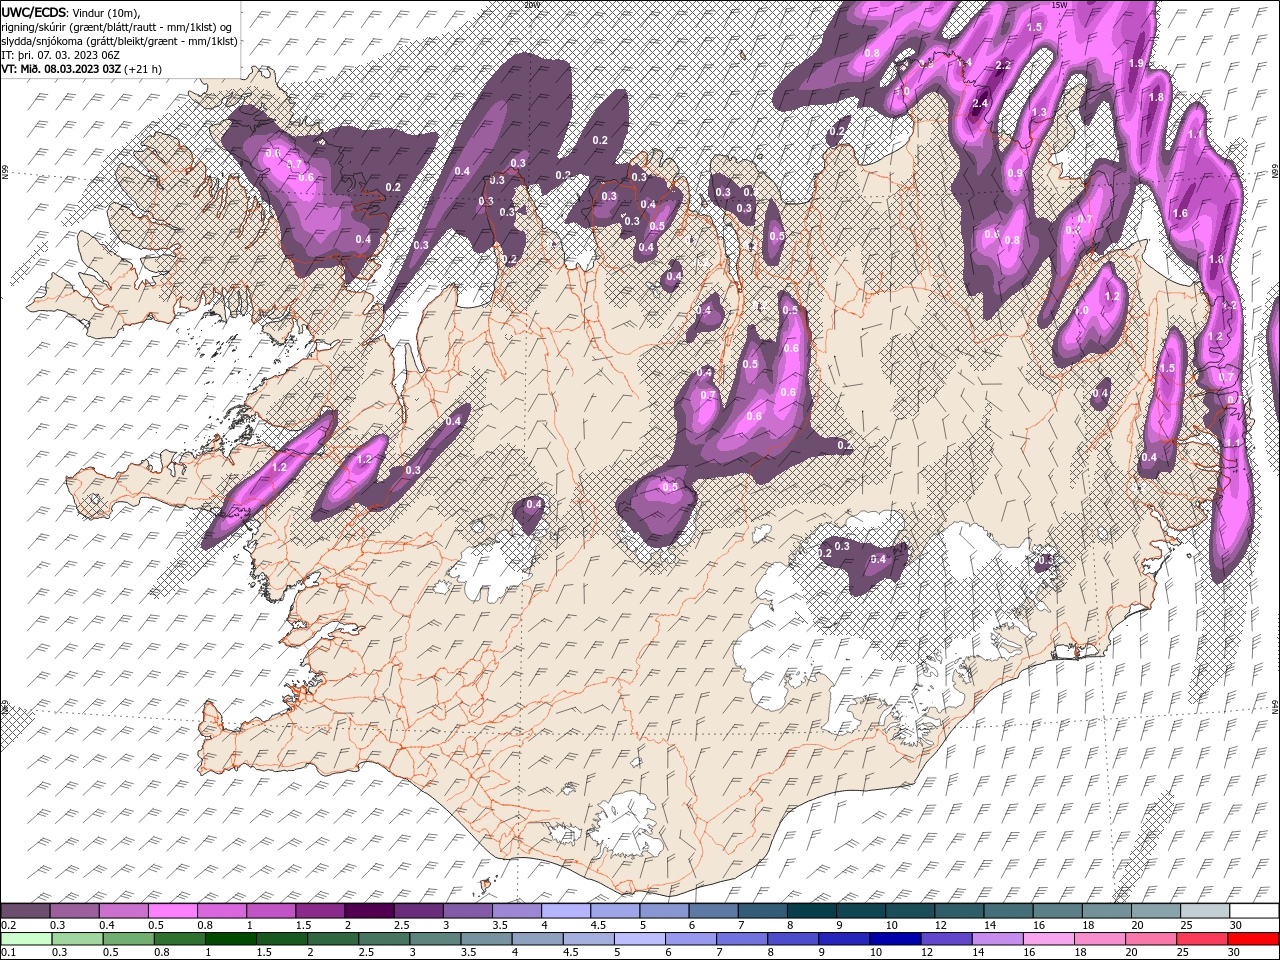Click the 1.9 snowfall value on the map
The image size is (1280, 960).
[x=1136, y=63]
